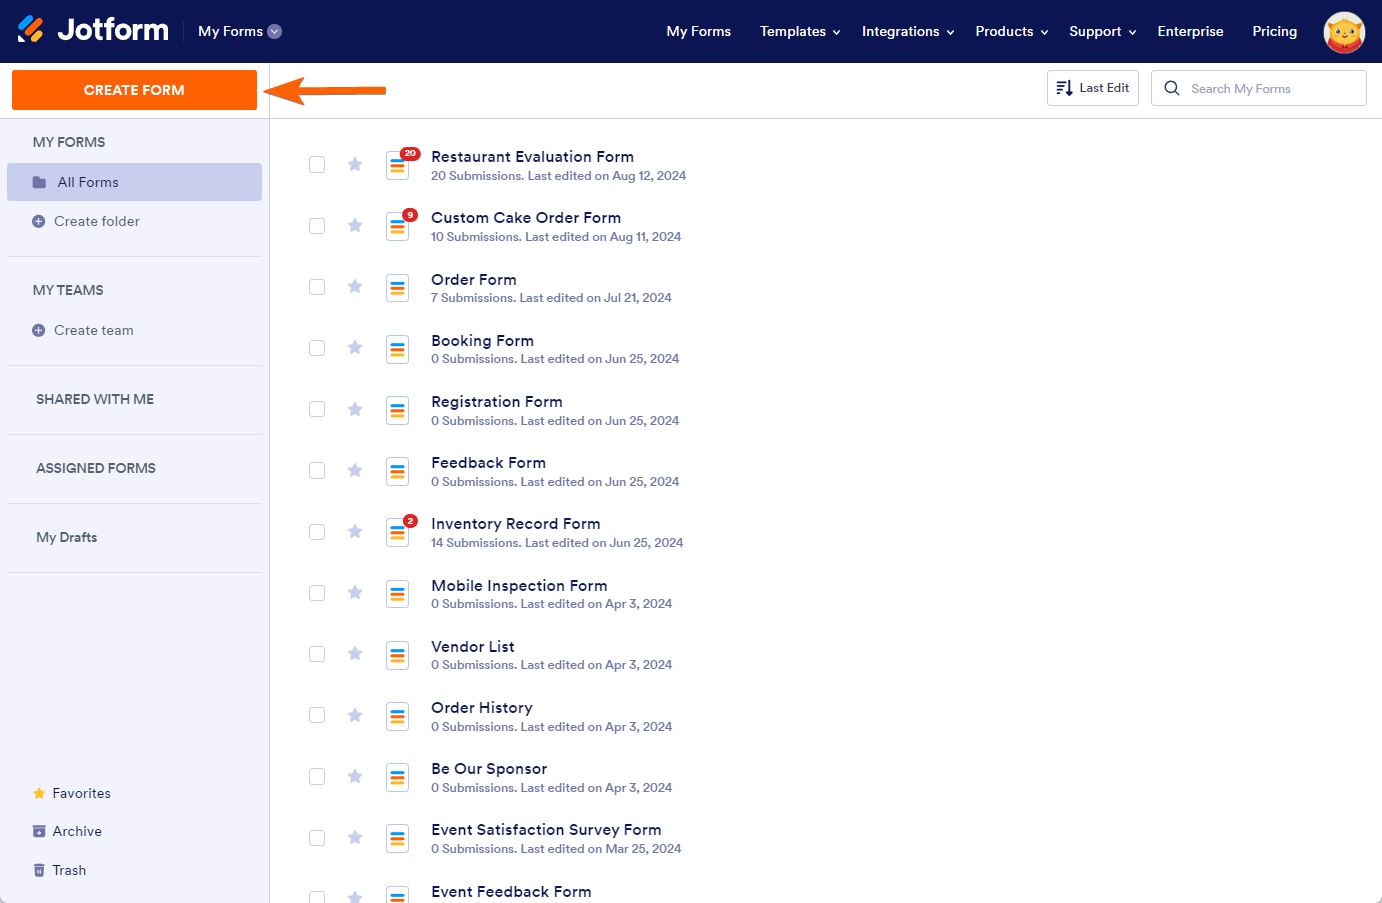
Task: Expand the Support menu
Action: tap(1103, 32)
